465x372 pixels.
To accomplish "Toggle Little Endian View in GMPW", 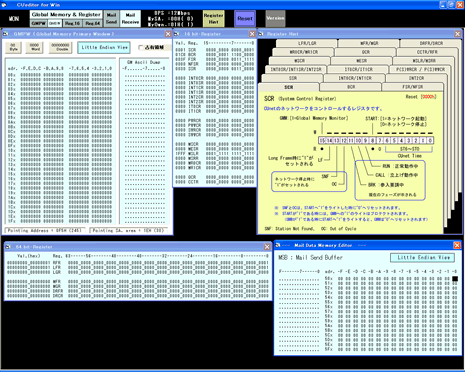I will click(104, 48).
